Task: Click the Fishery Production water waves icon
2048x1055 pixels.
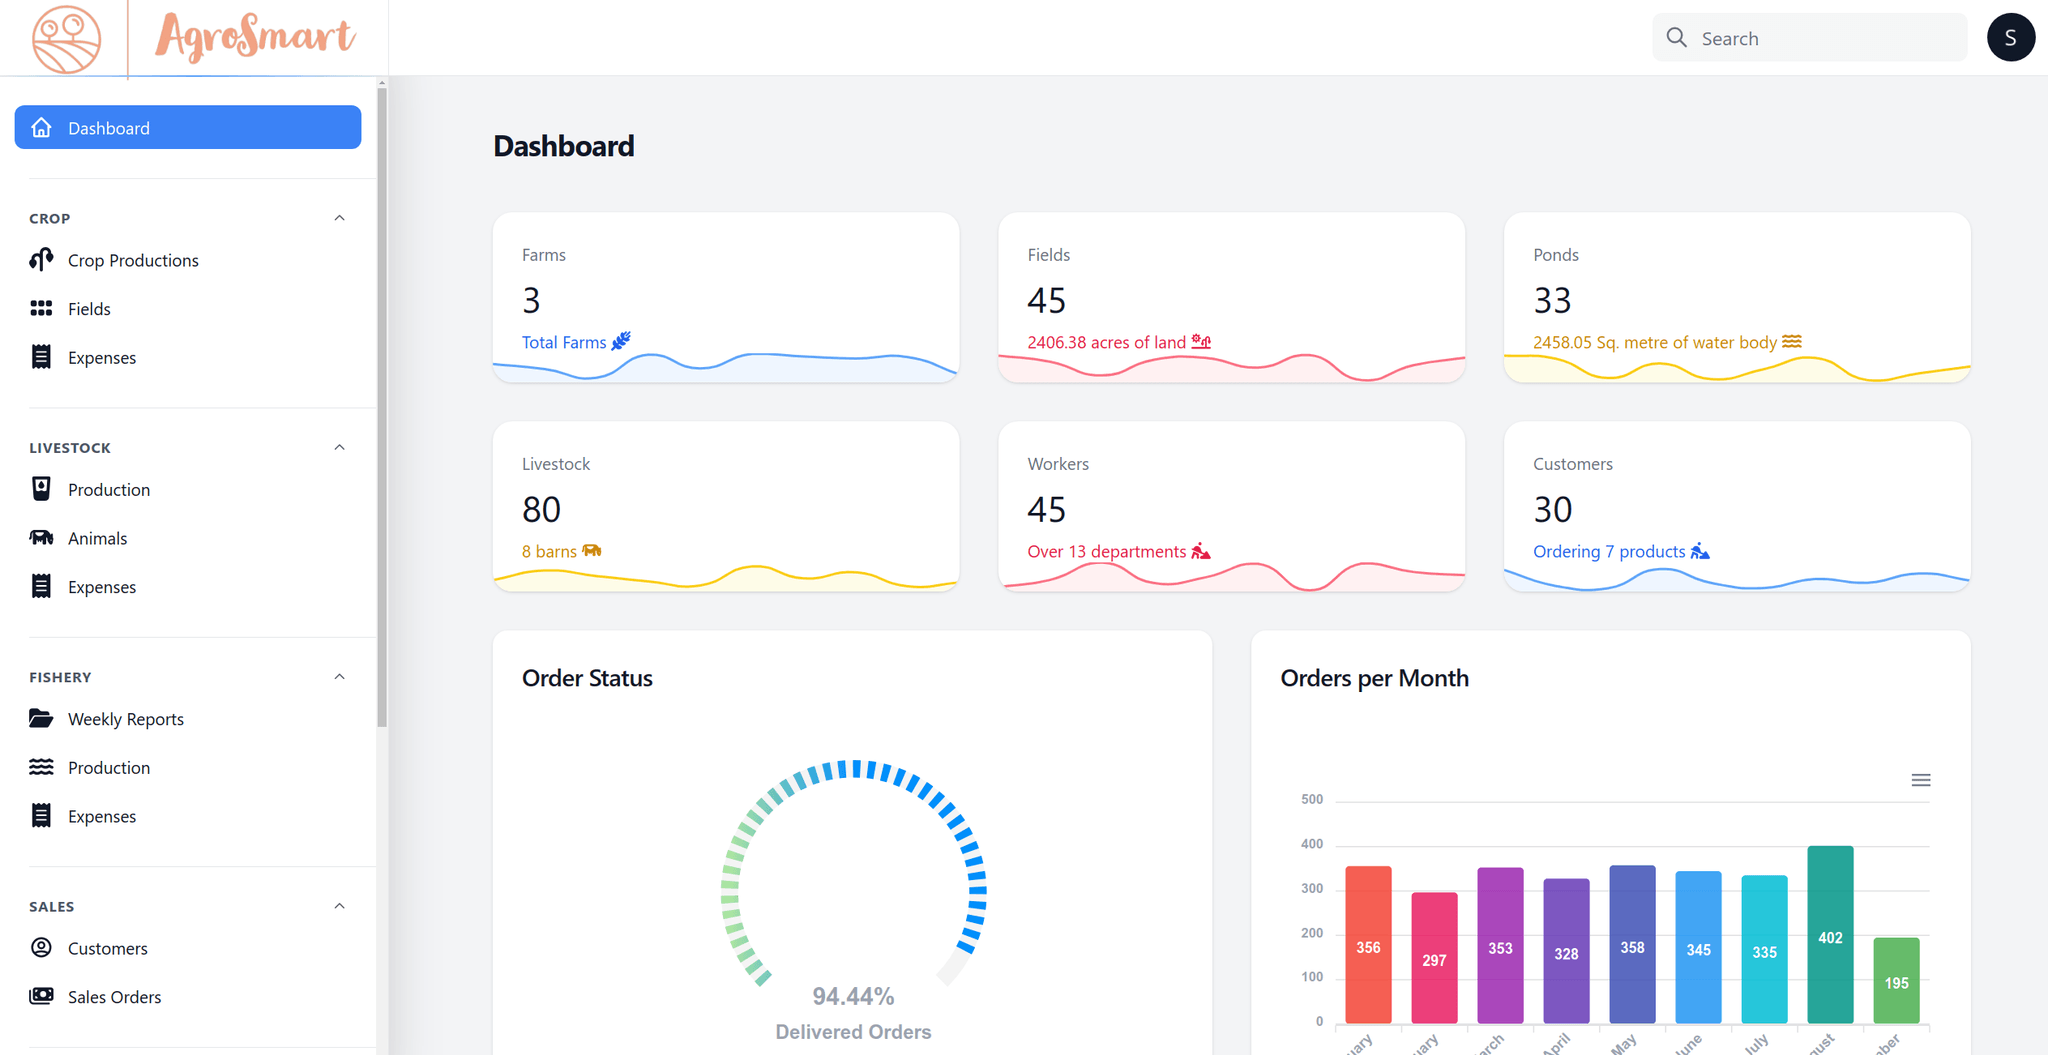Action: [x=41, y=767]
